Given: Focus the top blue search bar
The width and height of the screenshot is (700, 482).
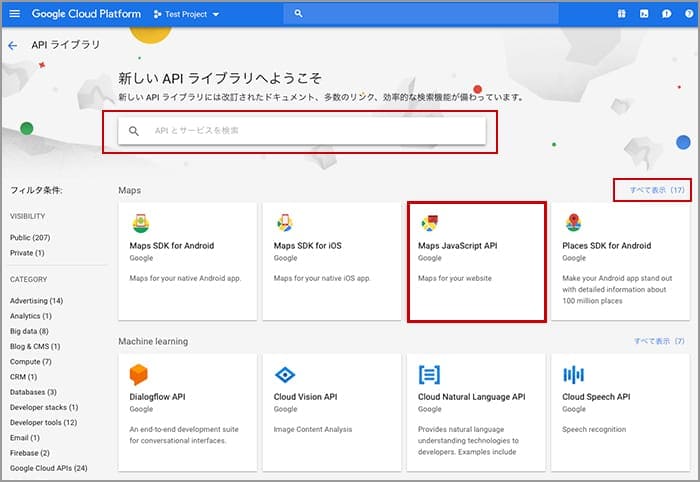Looking at the screenshot, I should pos(421,14).
